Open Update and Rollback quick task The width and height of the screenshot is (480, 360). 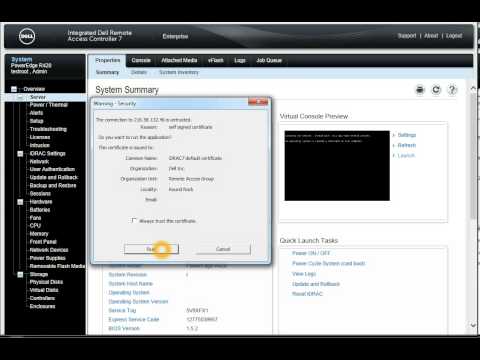316,284
